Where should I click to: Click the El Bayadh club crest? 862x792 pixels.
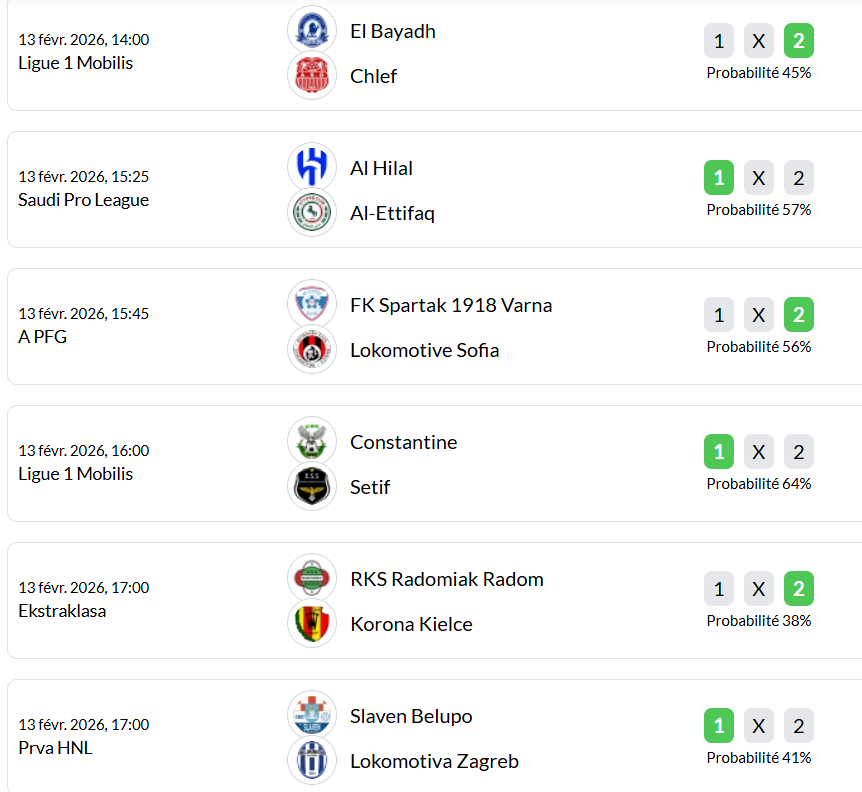(x=312, y=30)
